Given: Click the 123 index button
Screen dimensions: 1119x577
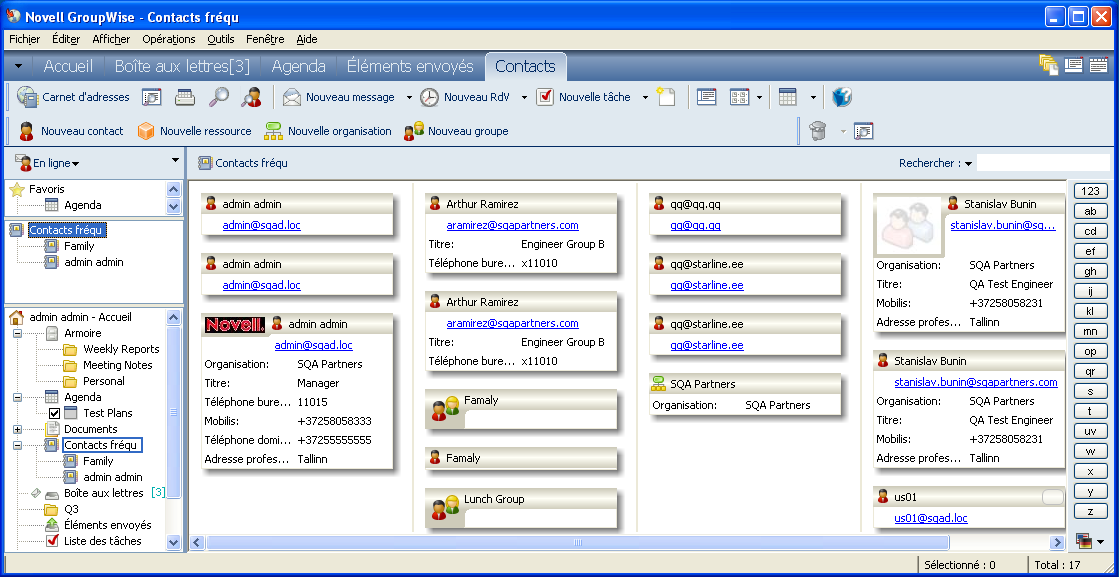Looking at the screenshot, I should (x=1090, y=191).
